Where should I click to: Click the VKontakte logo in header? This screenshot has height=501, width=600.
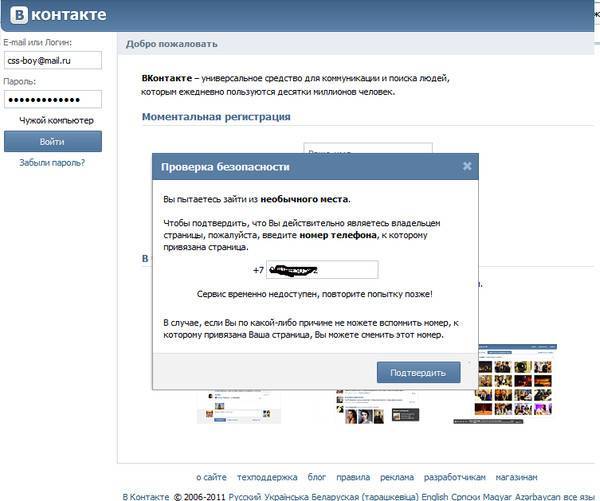coord(58,15)
